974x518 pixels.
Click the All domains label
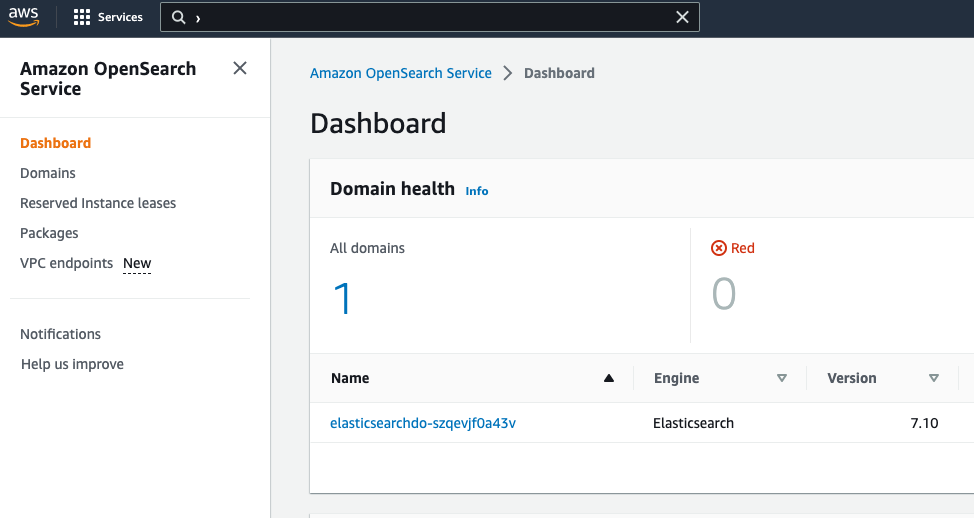[367, 248]
